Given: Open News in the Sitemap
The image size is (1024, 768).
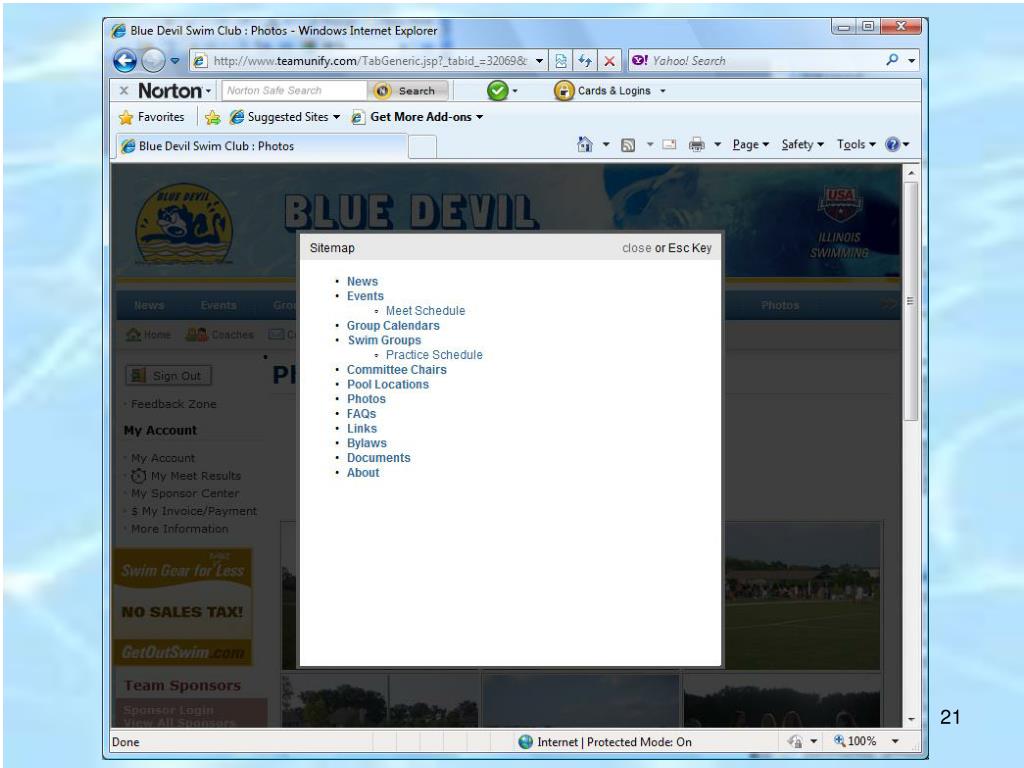Looking at the screenshot, I should click(x=362, y=281).
